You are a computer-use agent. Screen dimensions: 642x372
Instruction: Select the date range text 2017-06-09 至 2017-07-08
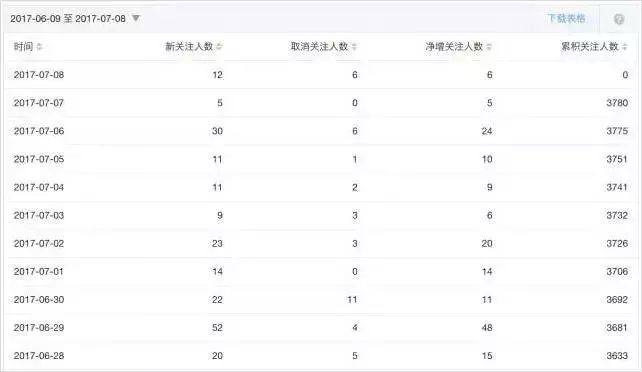coord(68,18)
